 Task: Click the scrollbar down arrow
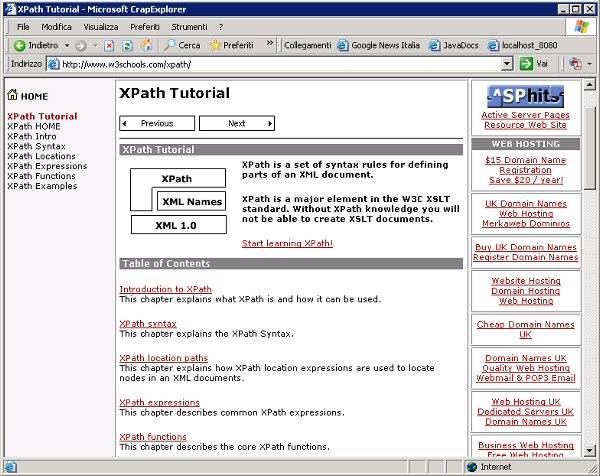tap(590, 450)
